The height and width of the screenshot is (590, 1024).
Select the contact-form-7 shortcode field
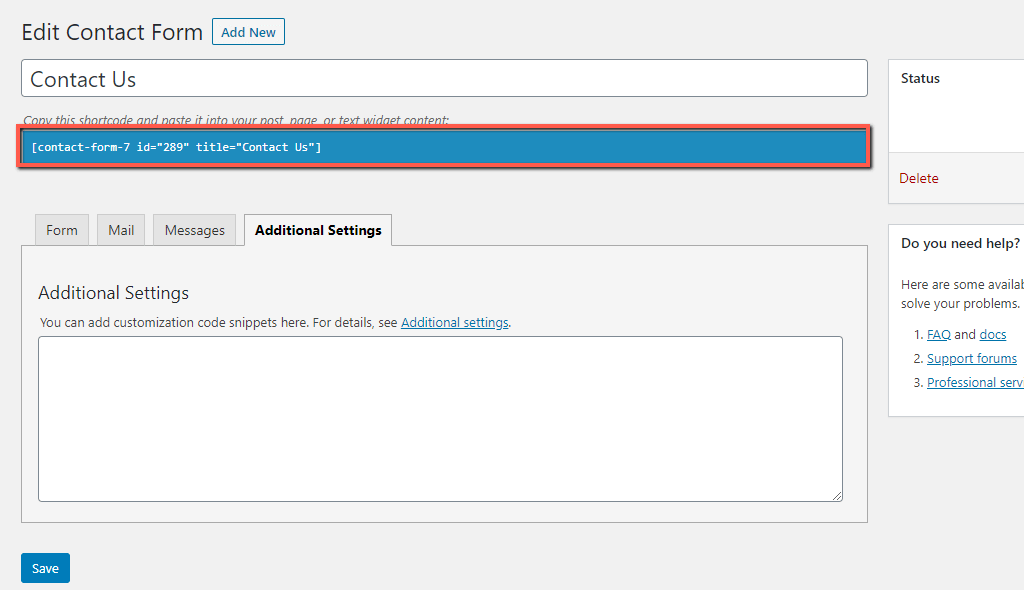point(444,147)
